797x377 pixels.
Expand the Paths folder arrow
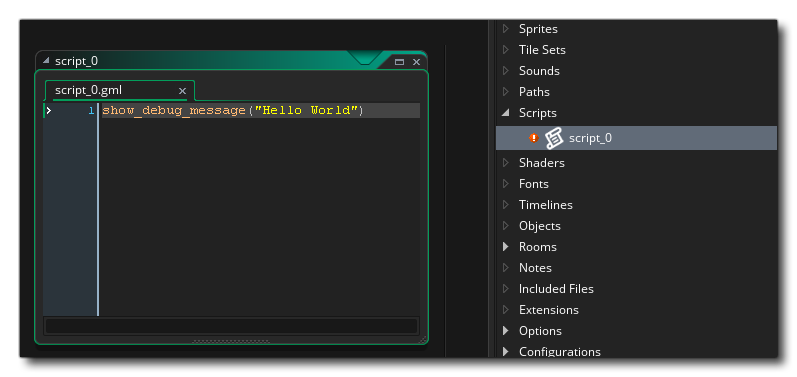tap(506, 92)
